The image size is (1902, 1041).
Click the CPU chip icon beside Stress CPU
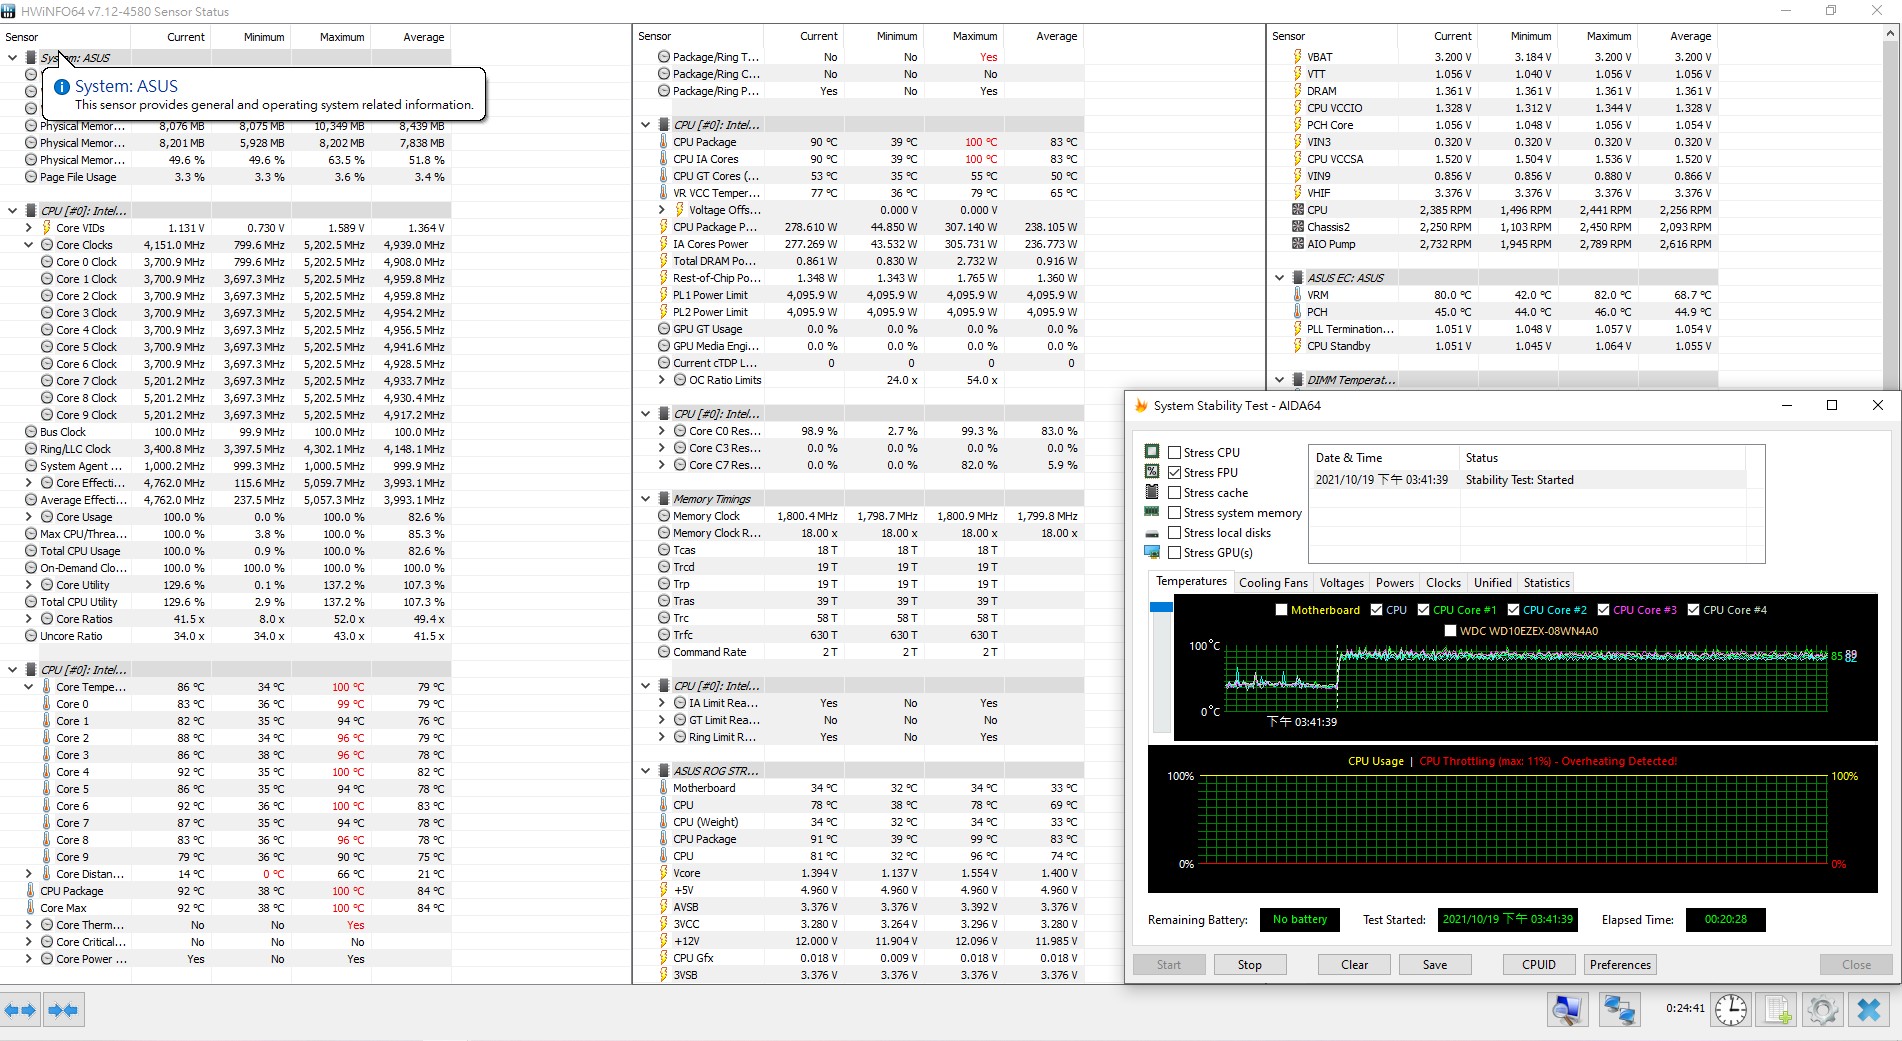[x=1152, y=452]
